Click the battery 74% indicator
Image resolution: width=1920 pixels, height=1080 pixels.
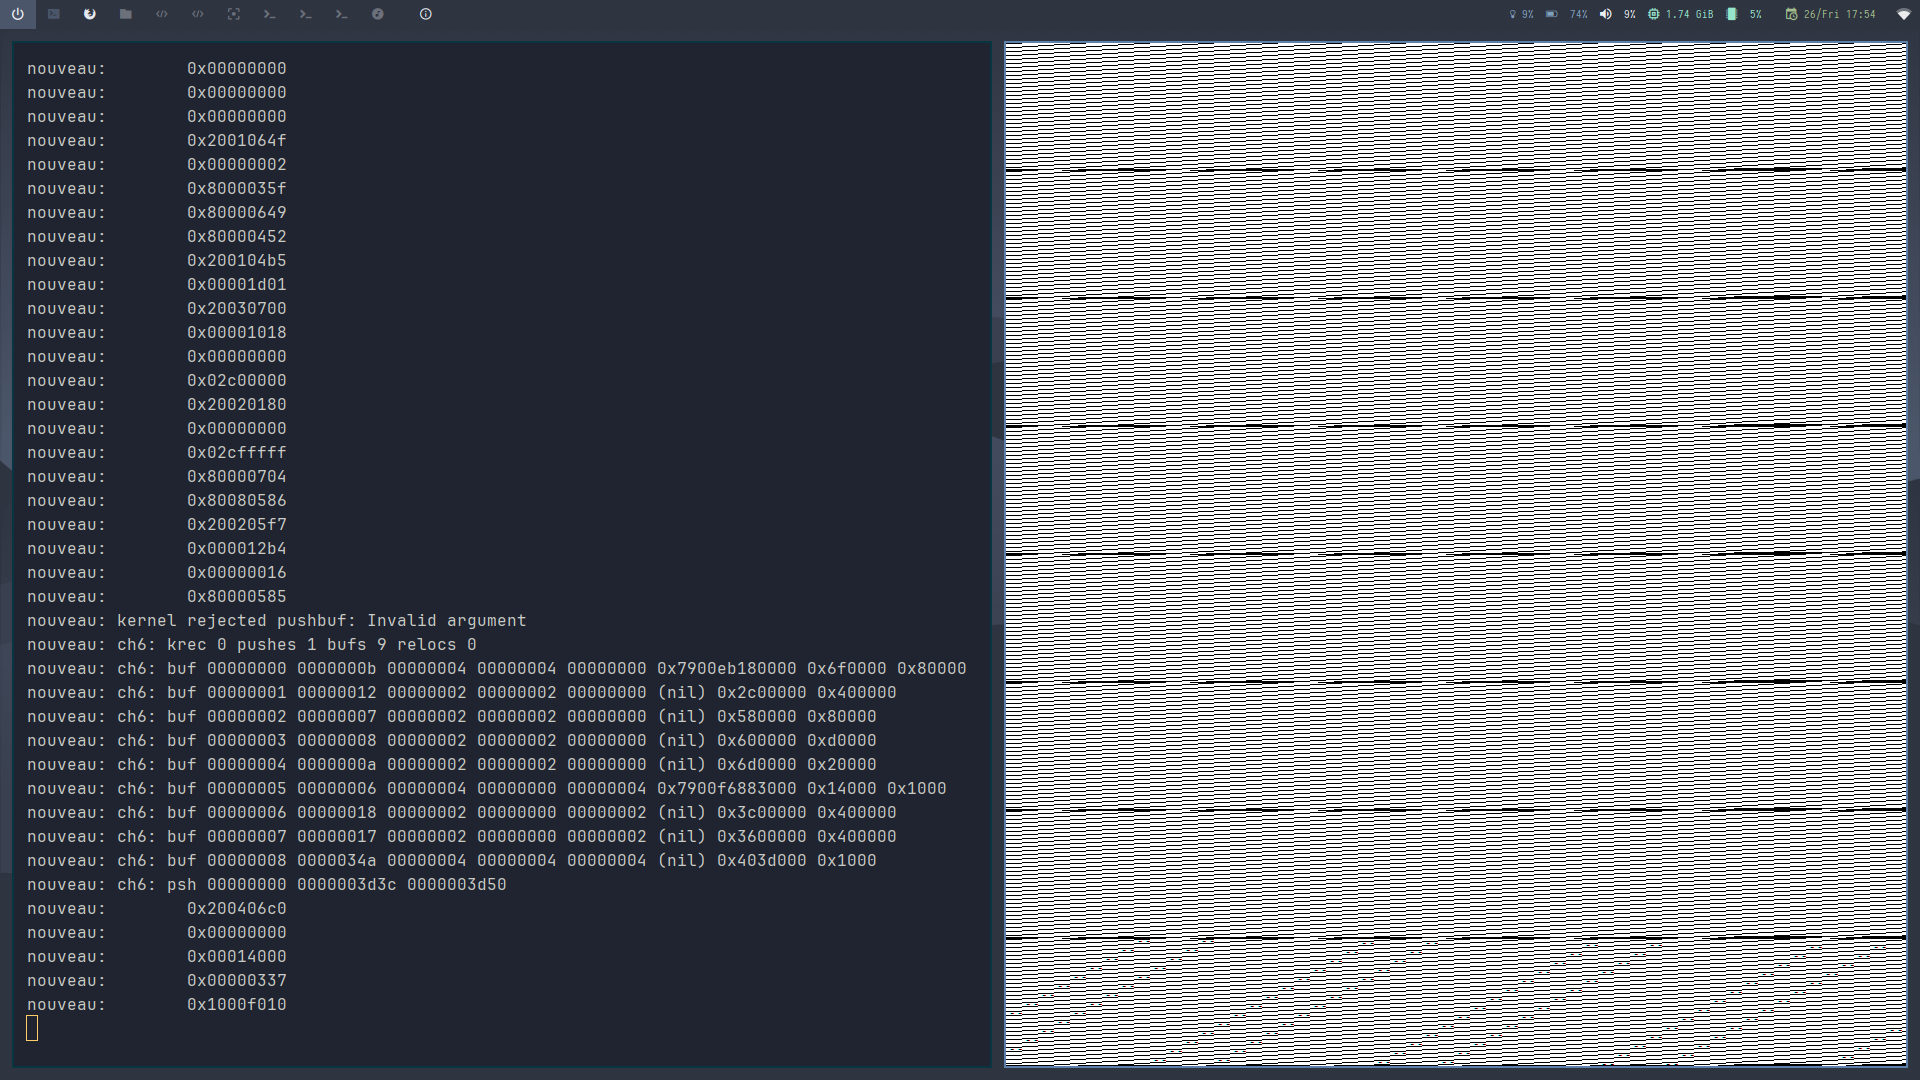click(x=1565, y=14)
